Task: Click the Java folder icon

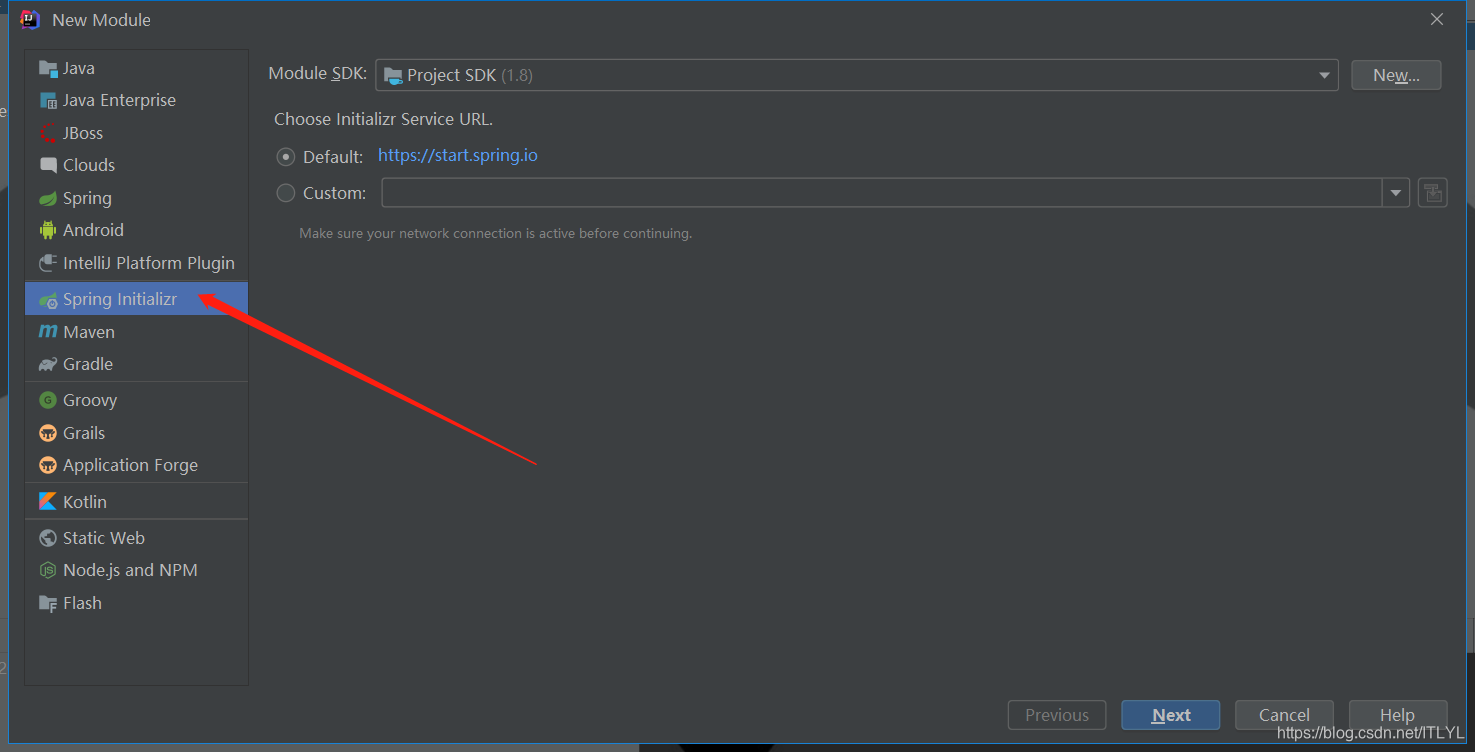Action: [x=48, y=68]
